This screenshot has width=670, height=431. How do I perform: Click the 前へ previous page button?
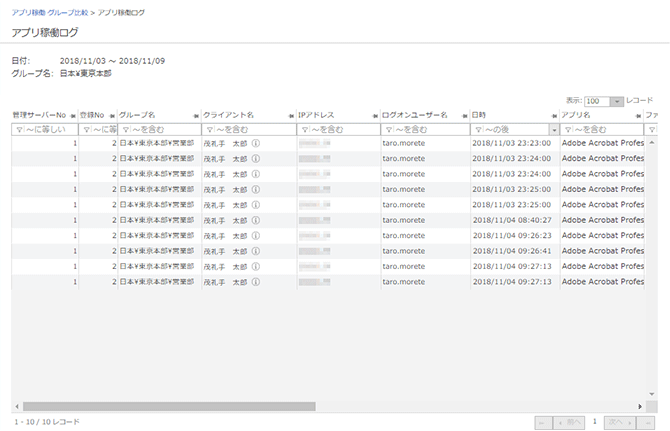[570, 422]
